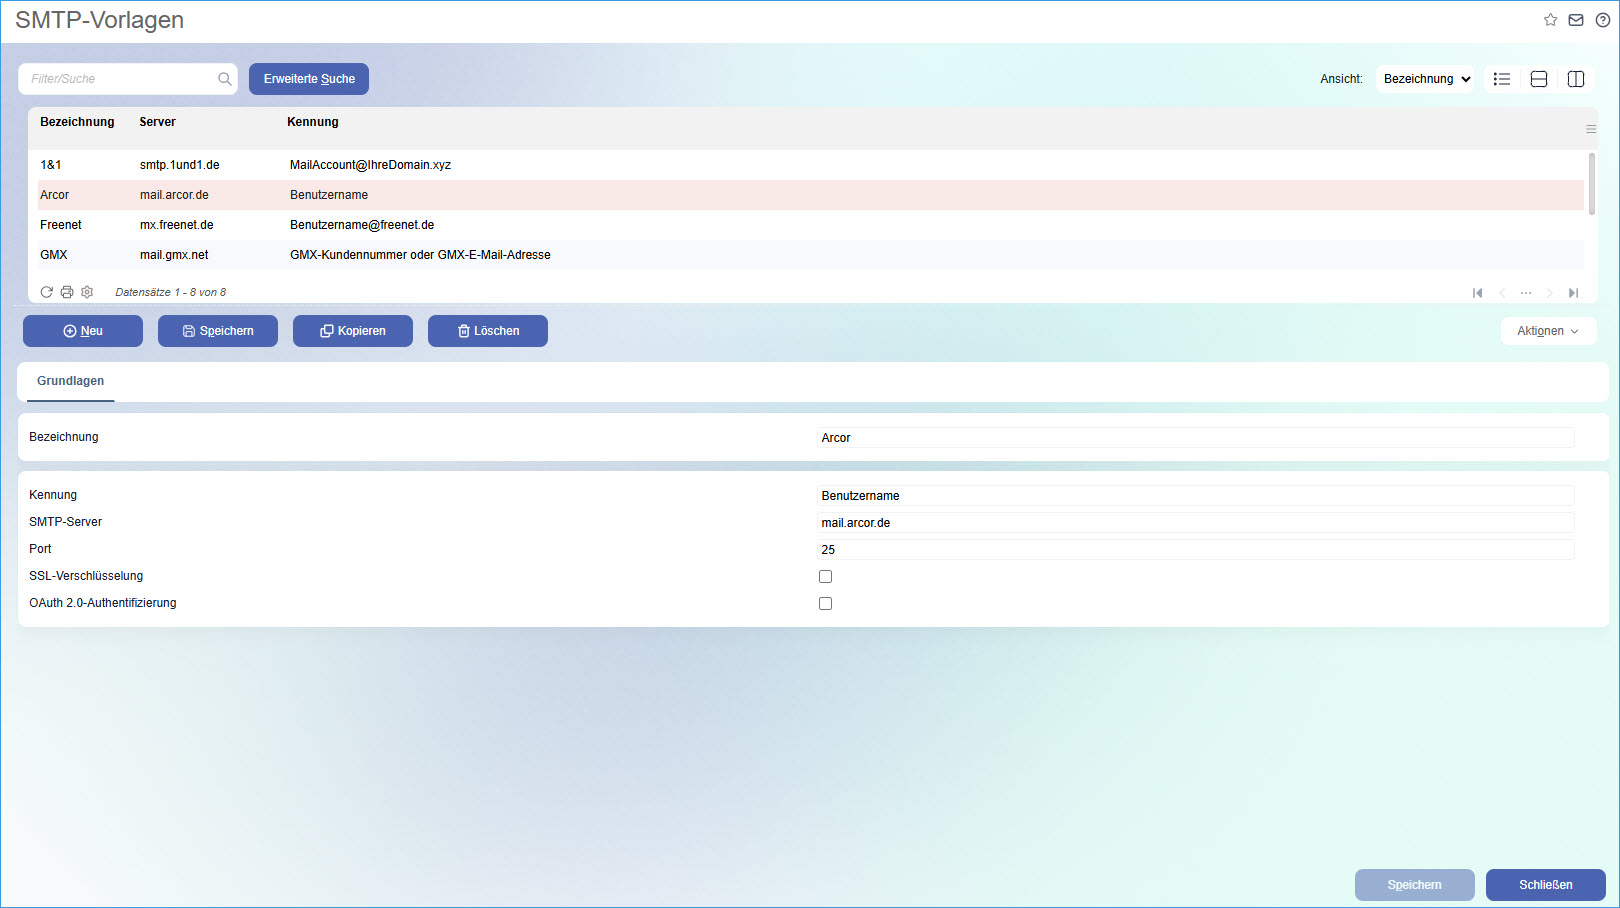
Task: Open table column menu icon
Action: 1591,129
